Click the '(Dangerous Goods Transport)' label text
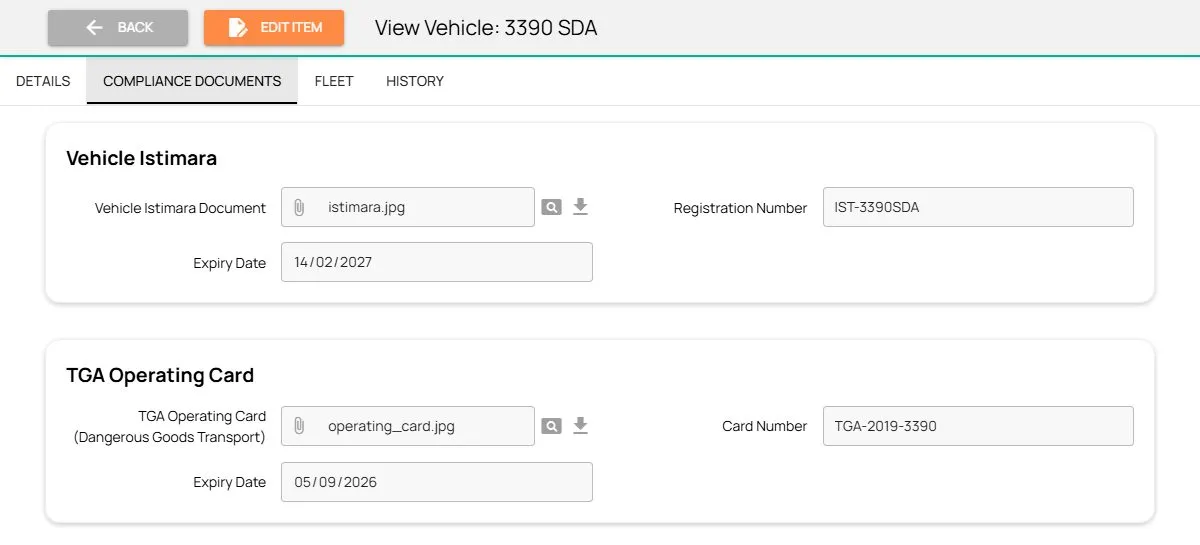 pos(170,437)
